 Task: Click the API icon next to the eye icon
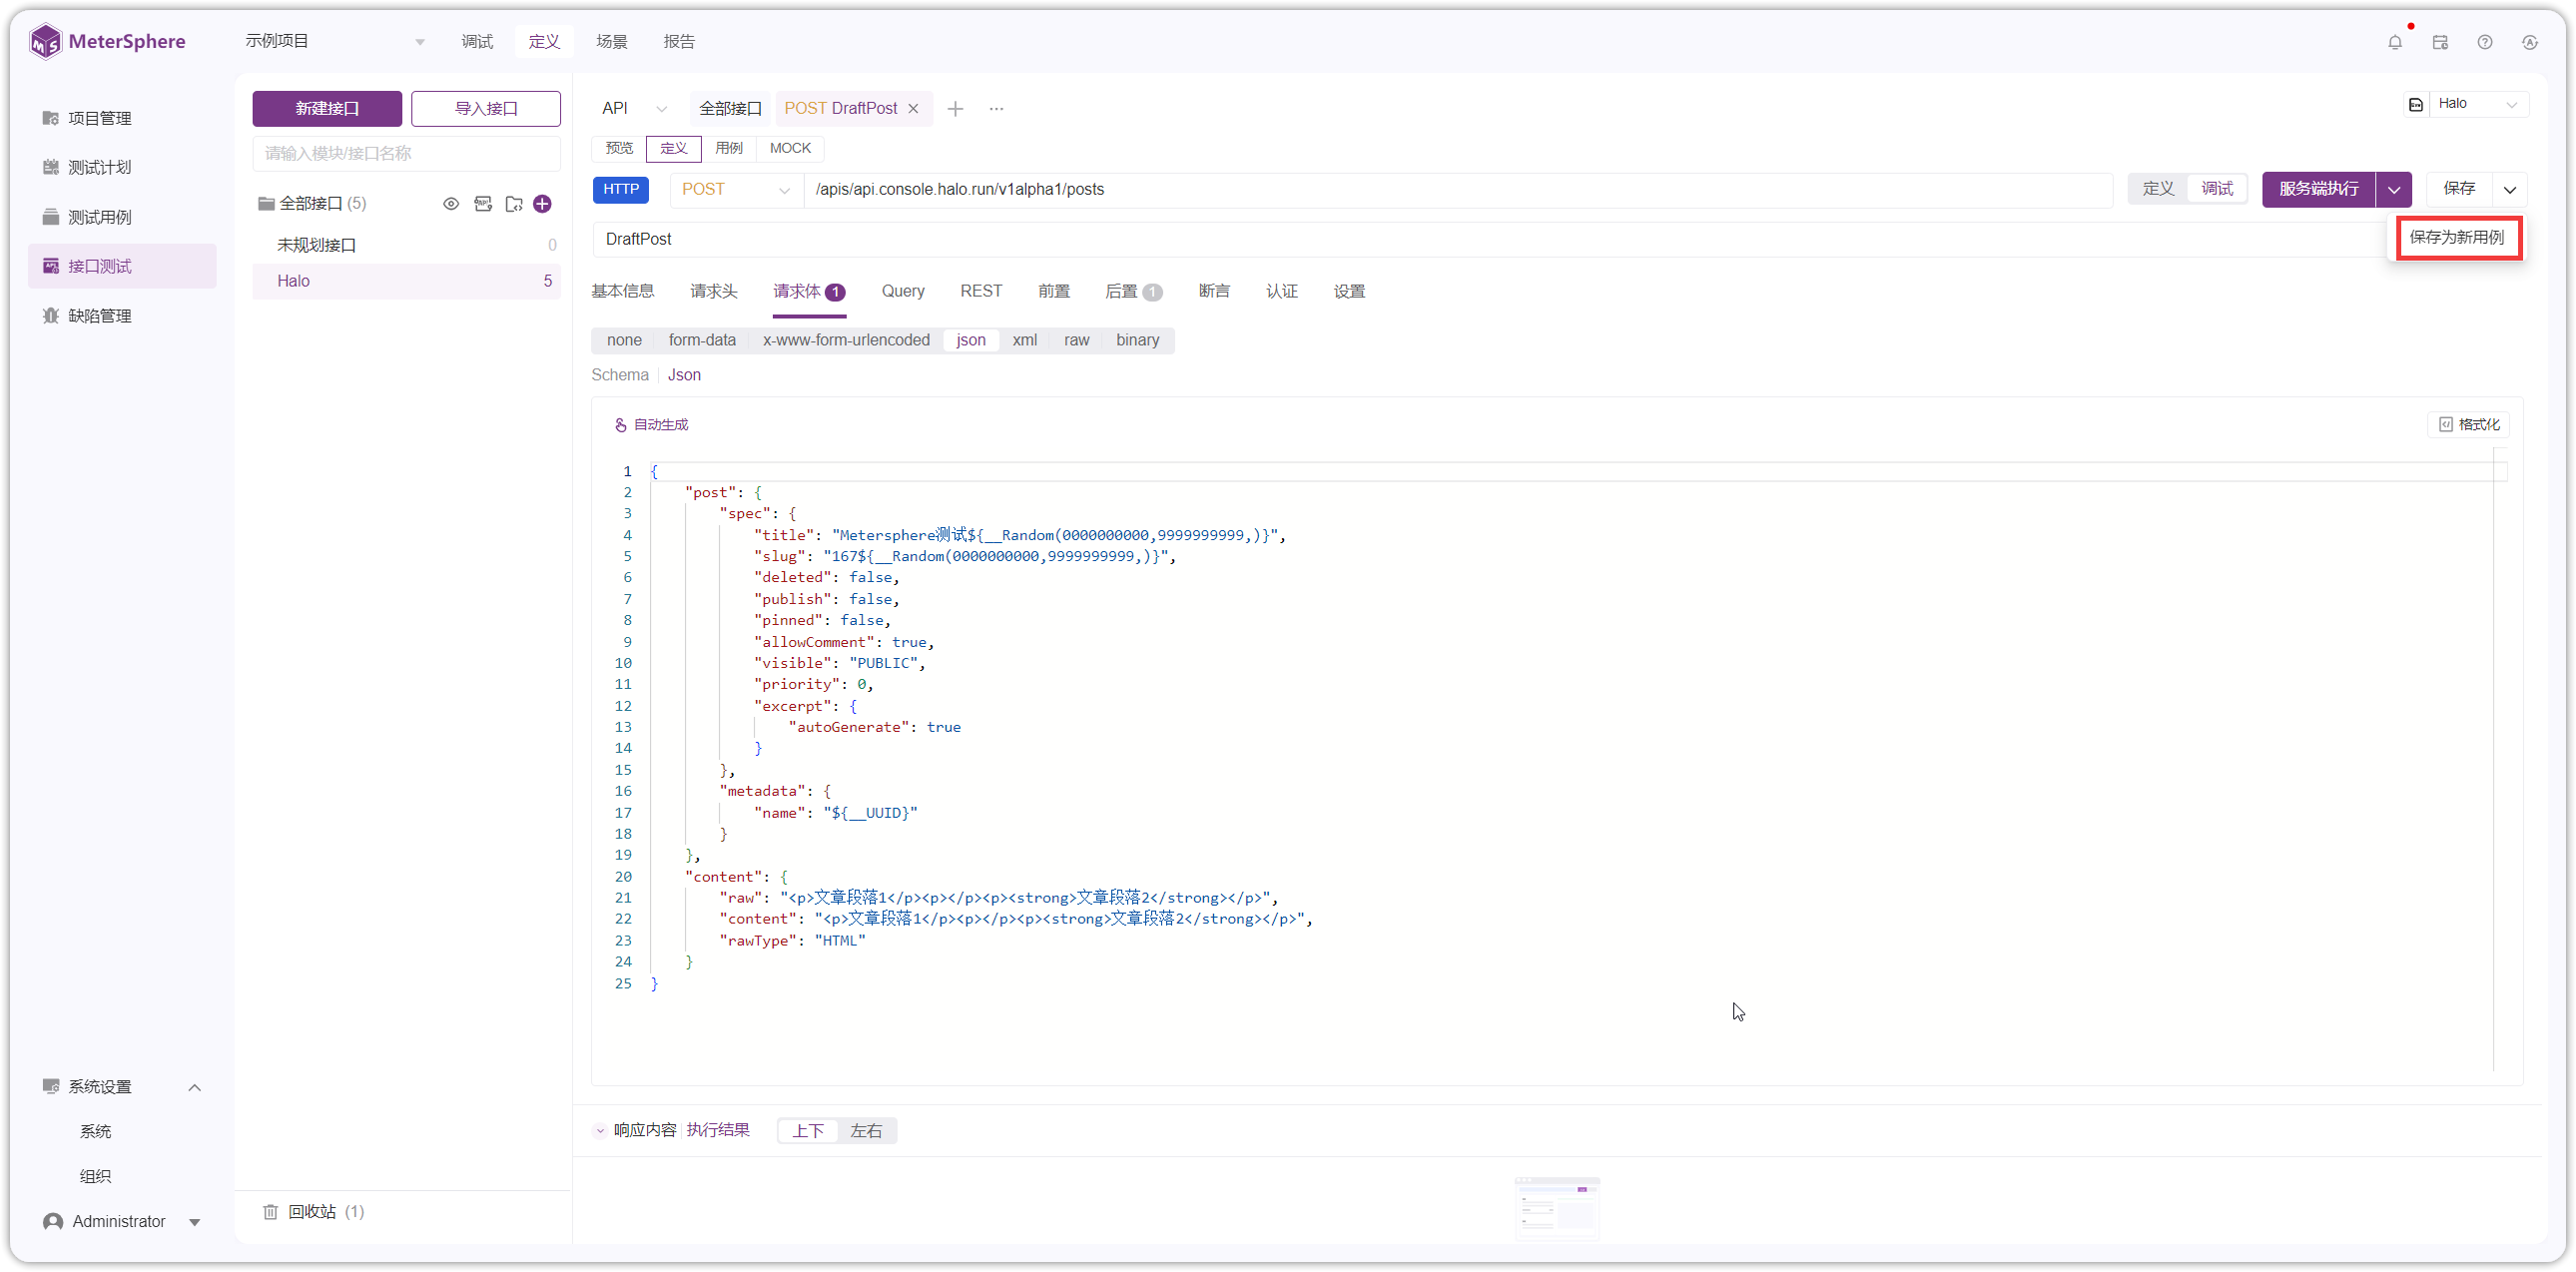tap(483, 204)
